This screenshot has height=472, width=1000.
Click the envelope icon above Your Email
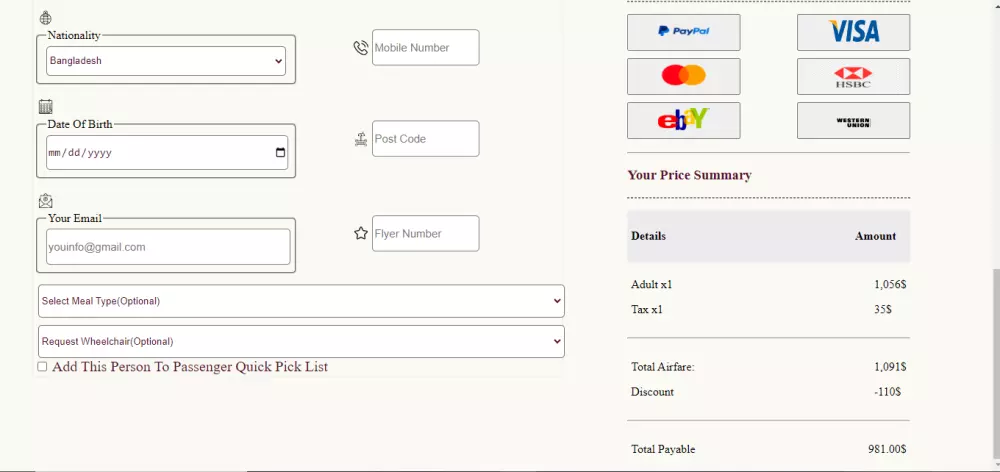point(45,202)
